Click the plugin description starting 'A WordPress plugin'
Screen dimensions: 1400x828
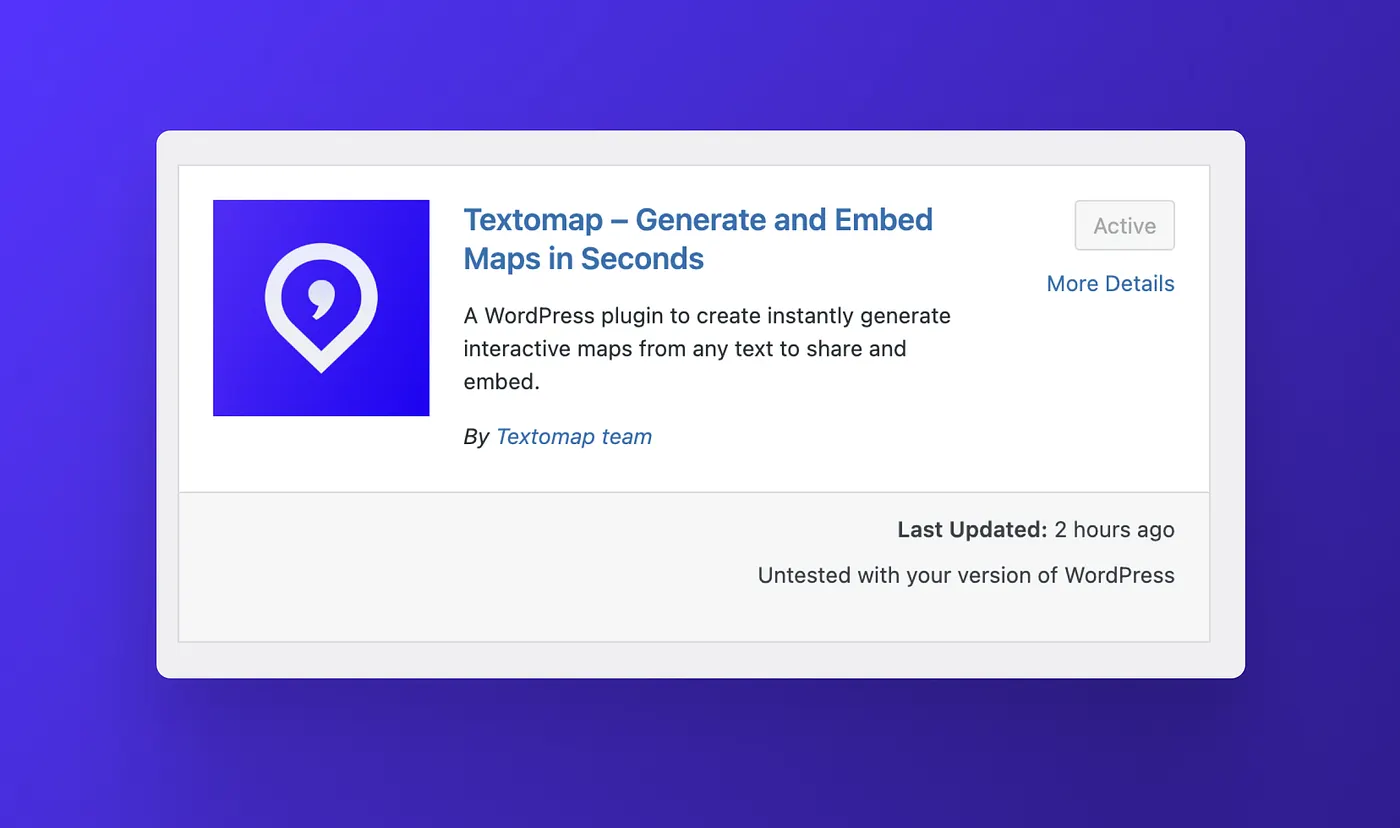[707, 349]
